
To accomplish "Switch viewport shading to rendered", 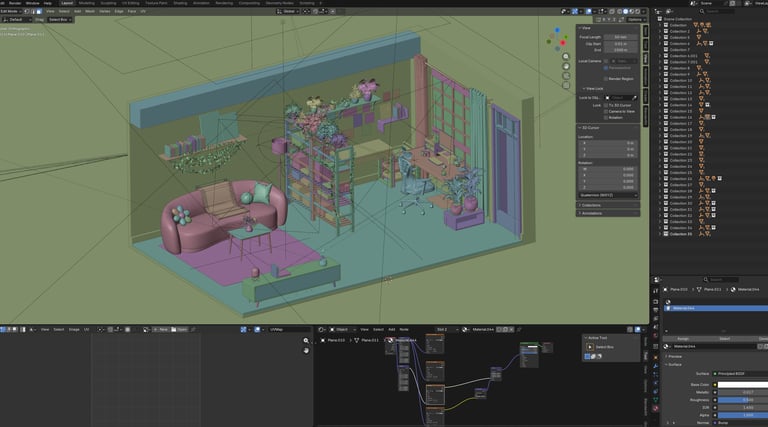I will point(637,11).
